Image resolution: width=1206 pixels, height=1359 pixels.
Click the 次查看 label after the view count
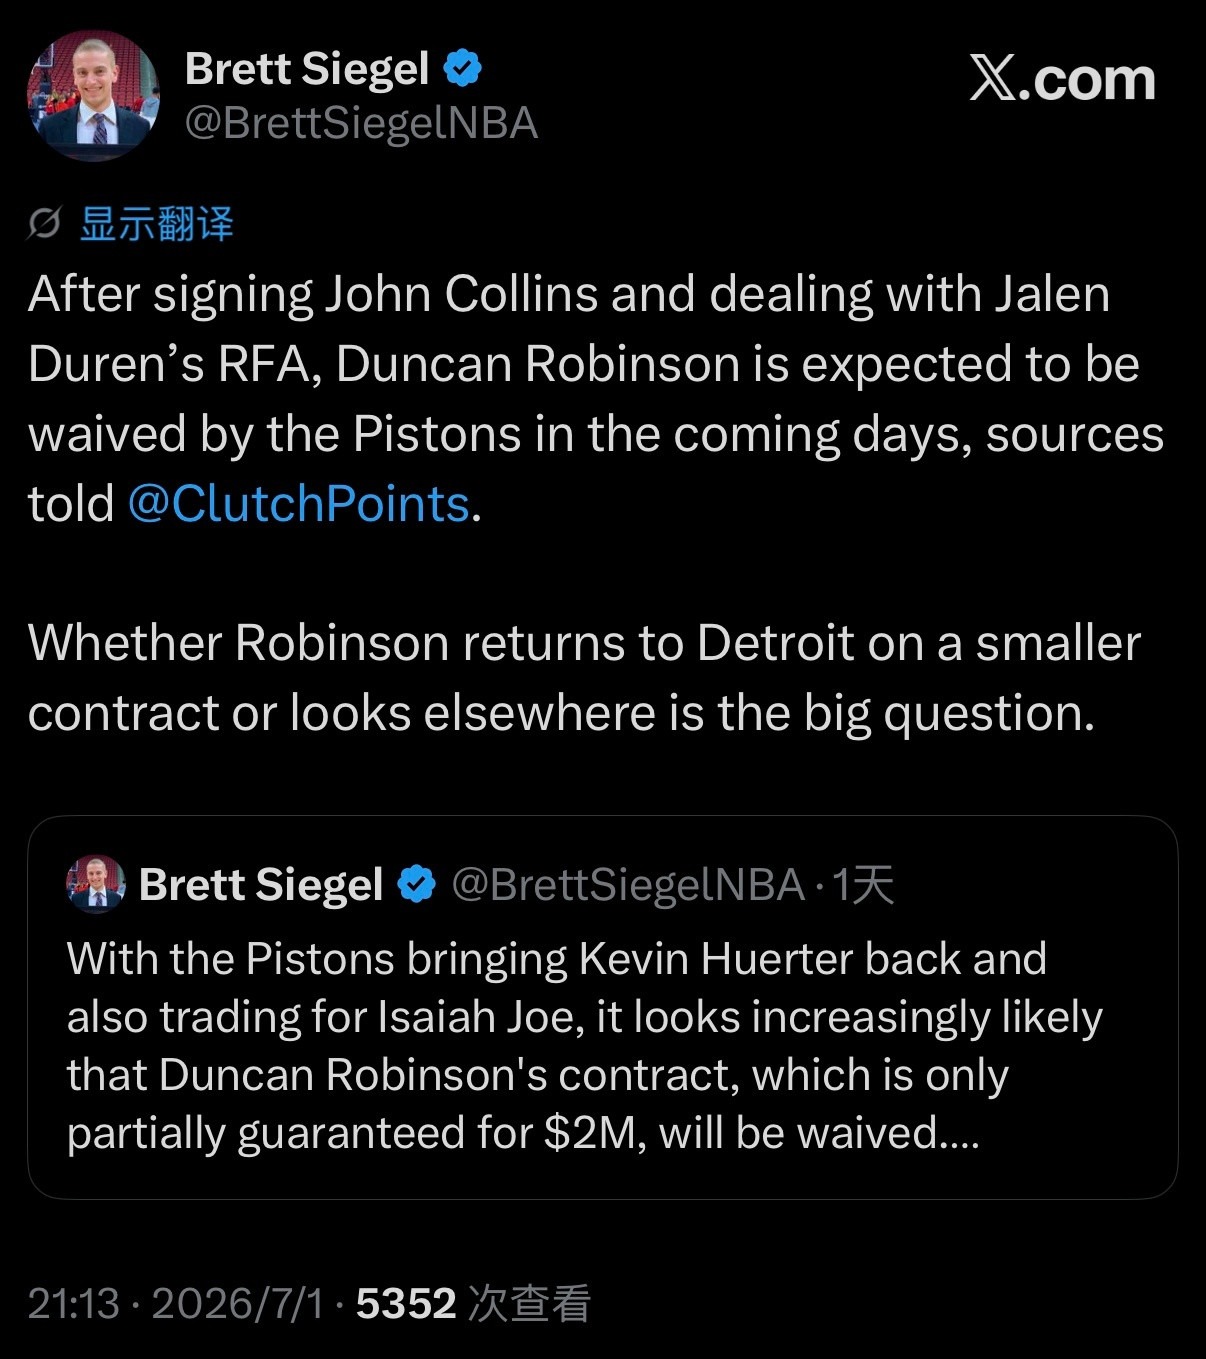[530, 1303]
